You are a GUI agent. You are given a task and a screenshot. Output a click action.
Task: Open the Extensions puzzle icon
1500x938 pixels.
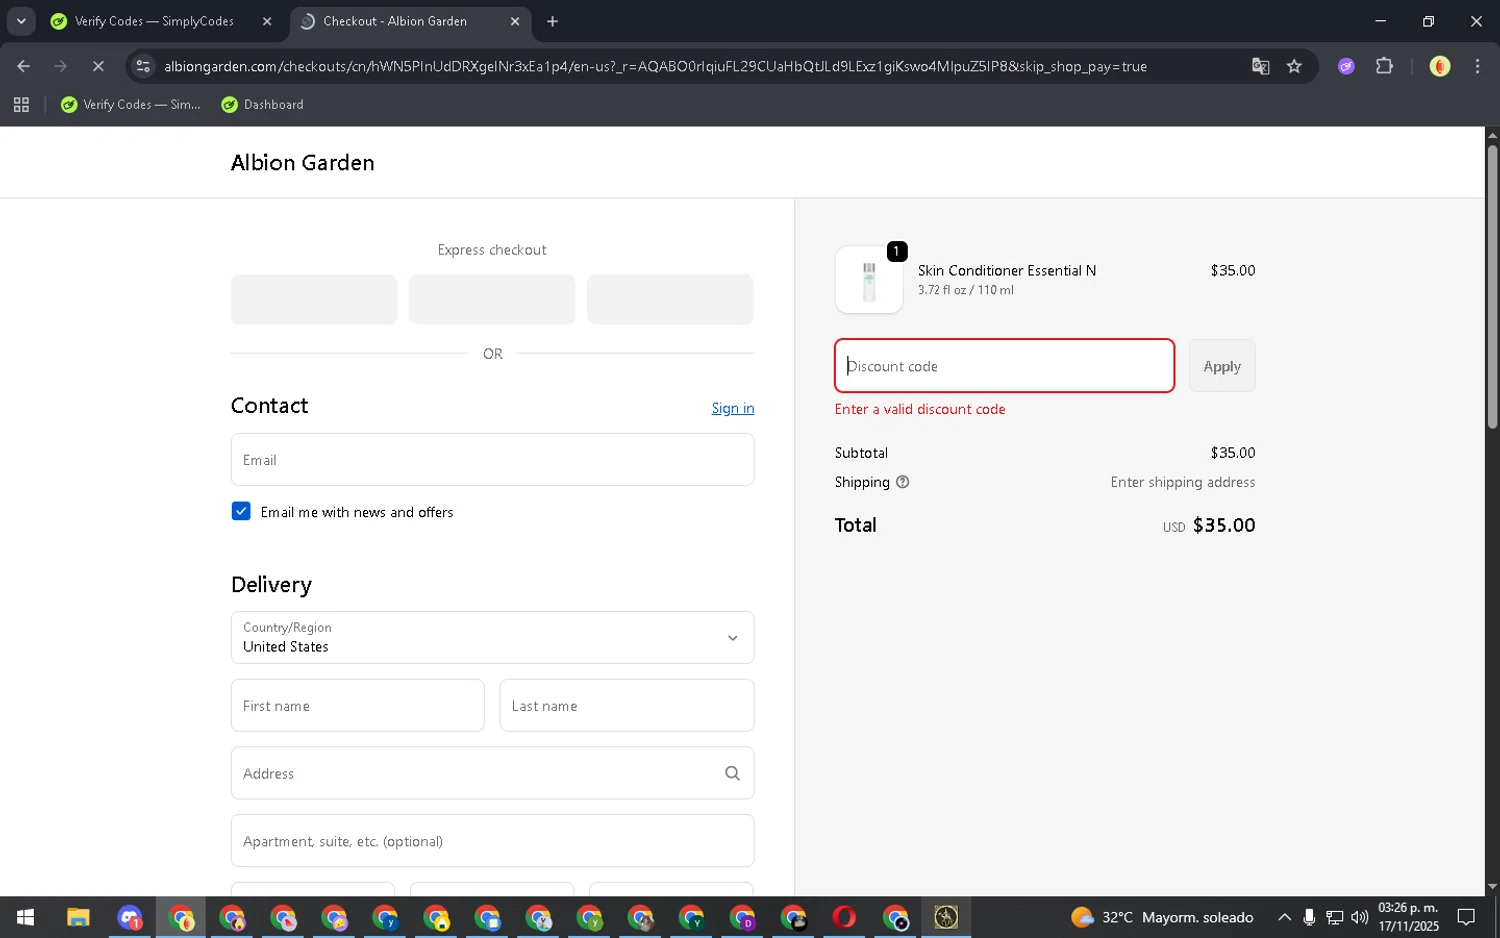tap(1384, 66)
